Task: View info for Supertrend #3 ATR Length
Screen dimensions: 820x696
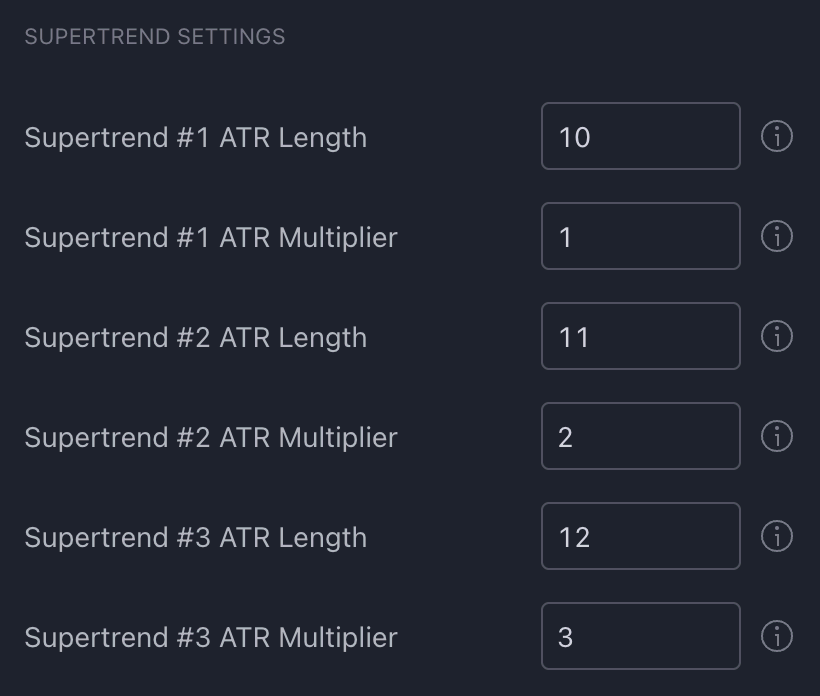Action: tap(777, 536)
